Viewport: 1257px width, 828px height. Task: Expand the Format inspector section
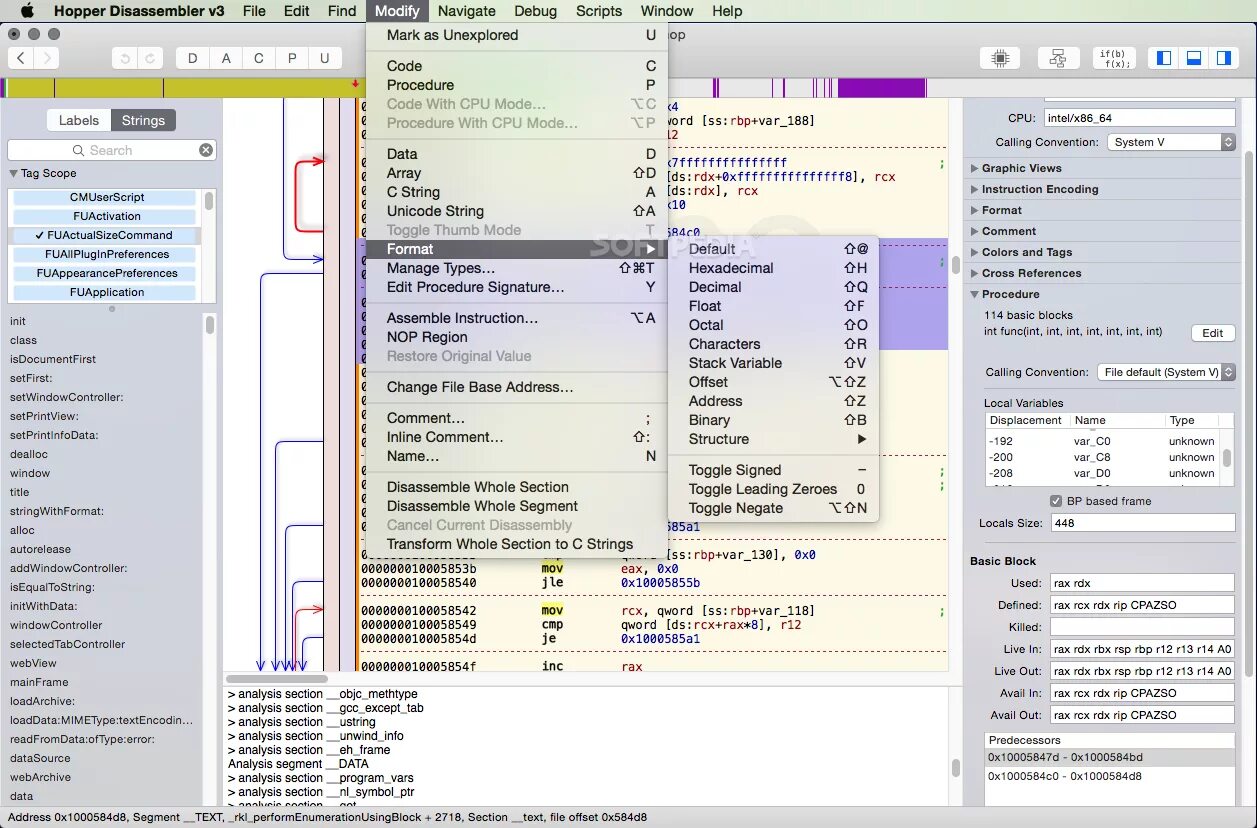point(975,210)
